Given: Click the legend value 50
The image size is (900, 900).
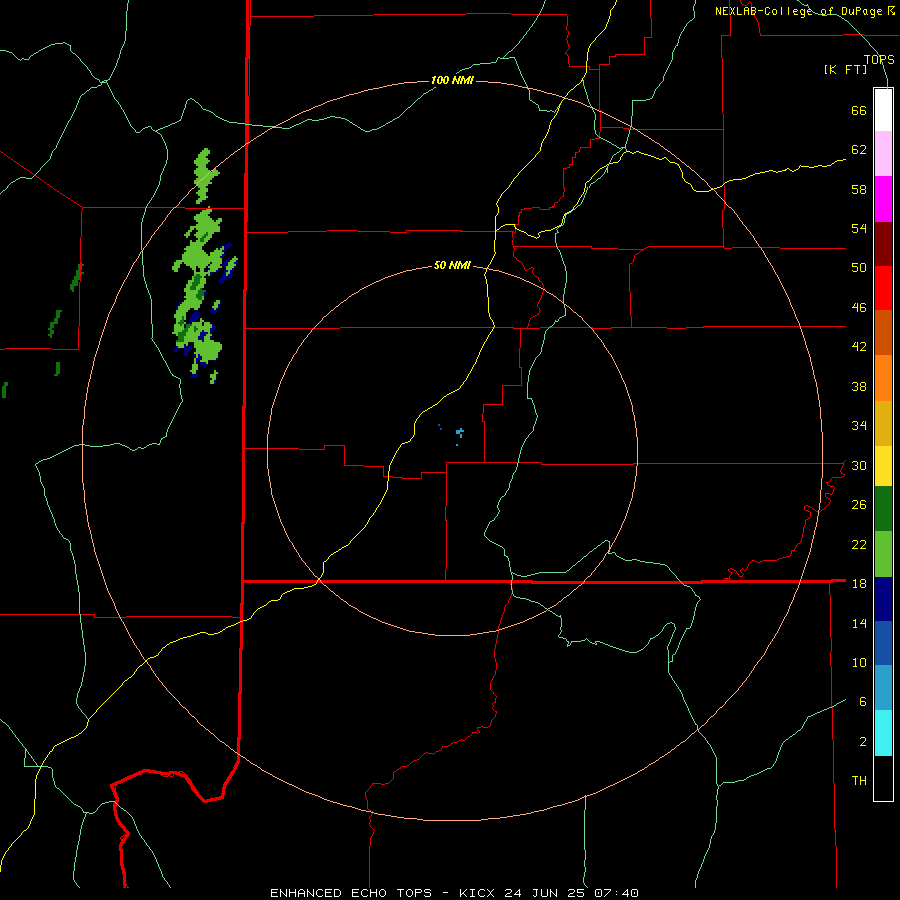Looking at the screenshot, I should coord(859,267).
